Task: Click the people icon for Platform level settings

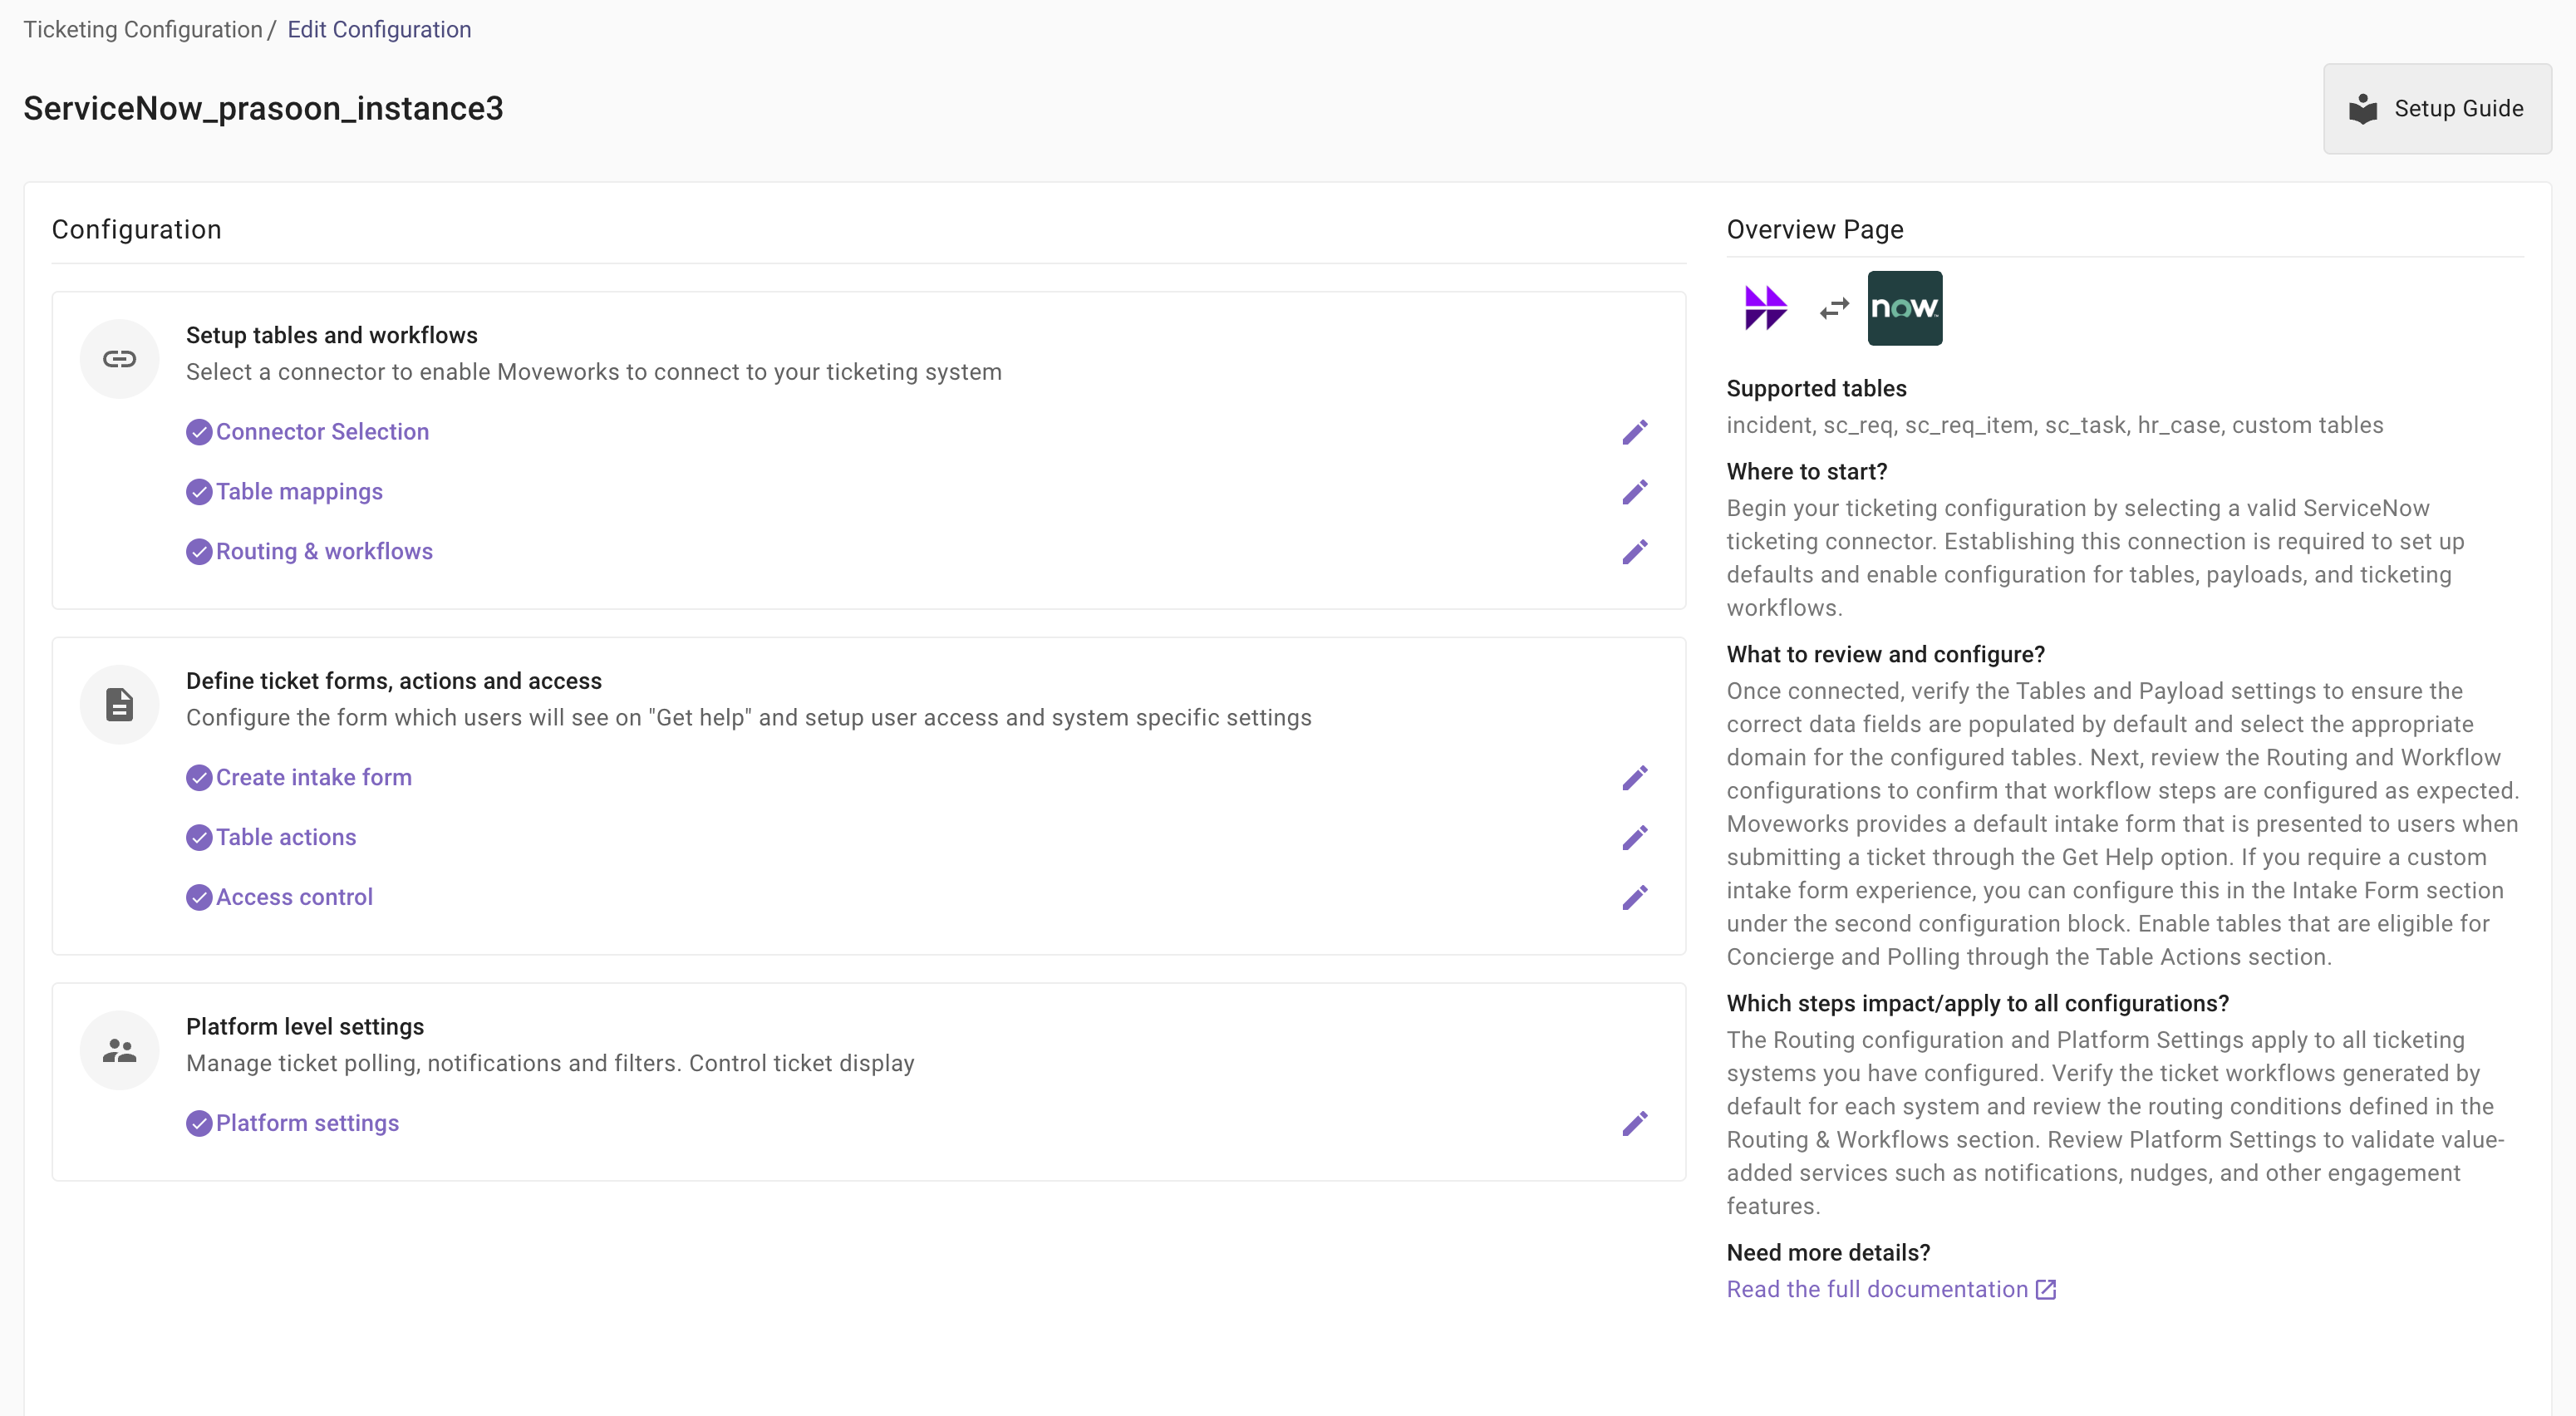Action: point(119,1051)
